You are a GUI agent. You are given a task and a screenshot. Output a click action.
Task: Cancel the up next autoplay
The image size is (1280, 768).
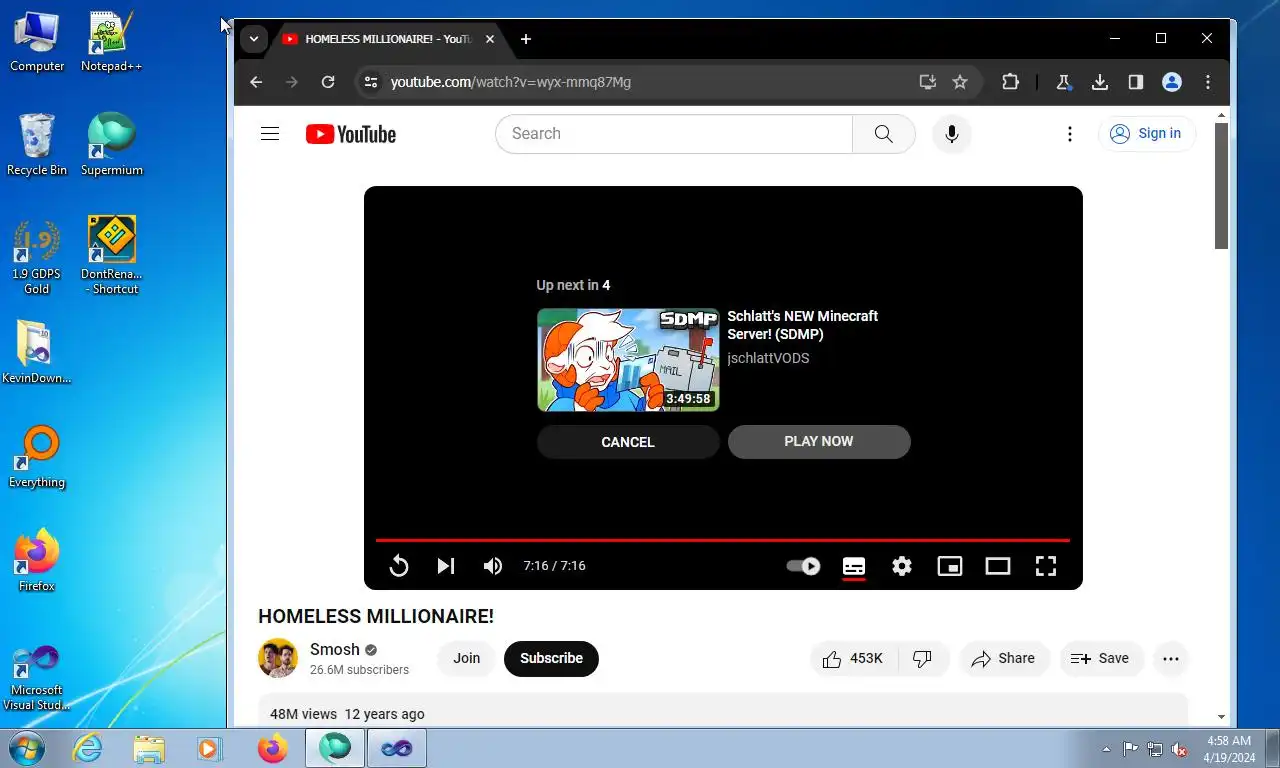tap(628, 442)
